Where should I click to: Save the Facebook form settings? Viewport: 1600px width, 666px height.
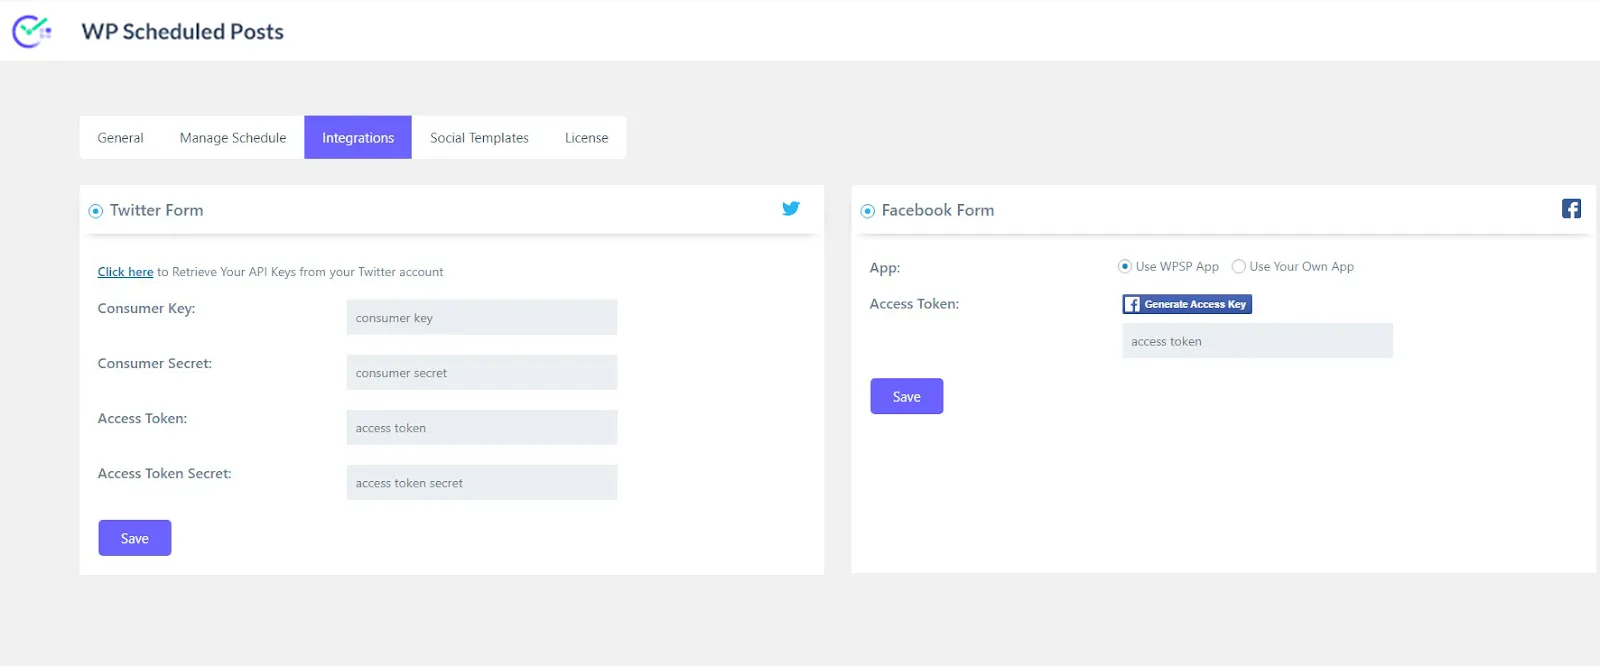906,397
